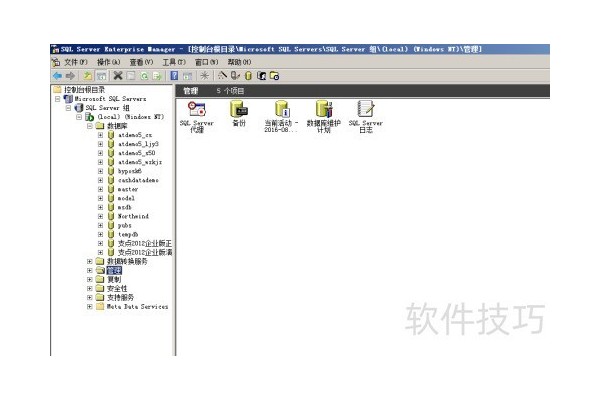Run a wizard using the wand icon
Viewport: 600px width, 400px height.
point(222,75)
